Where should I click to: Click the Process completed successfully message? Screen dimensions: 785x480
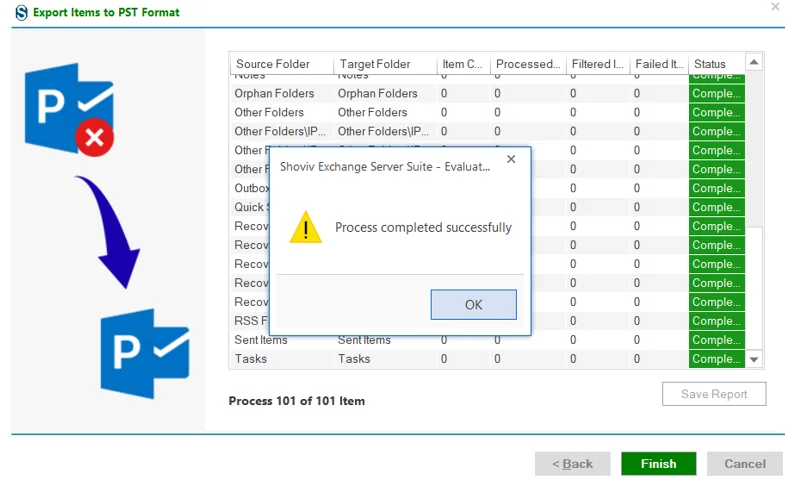[x=423, y=227]
